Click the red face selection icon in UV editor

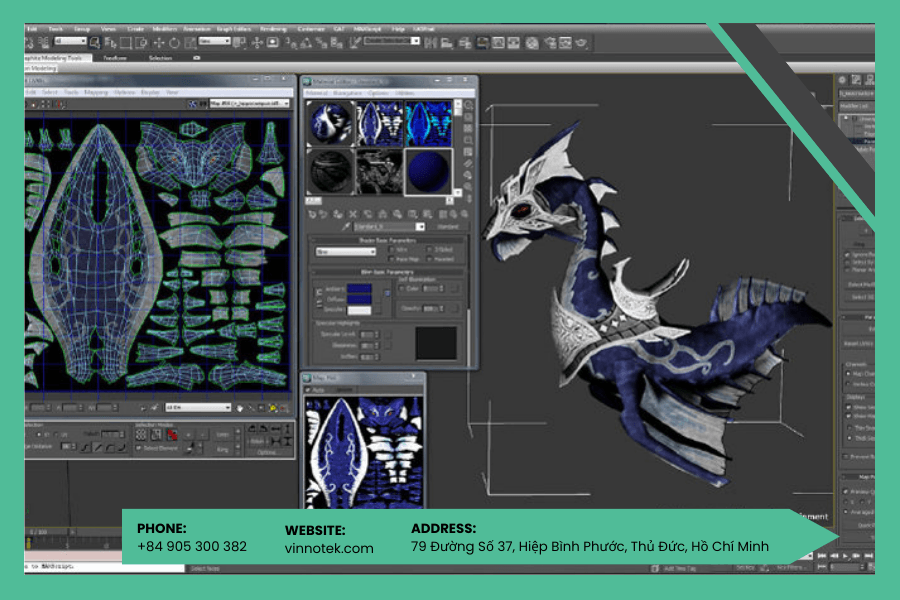(x=172, y=435)
